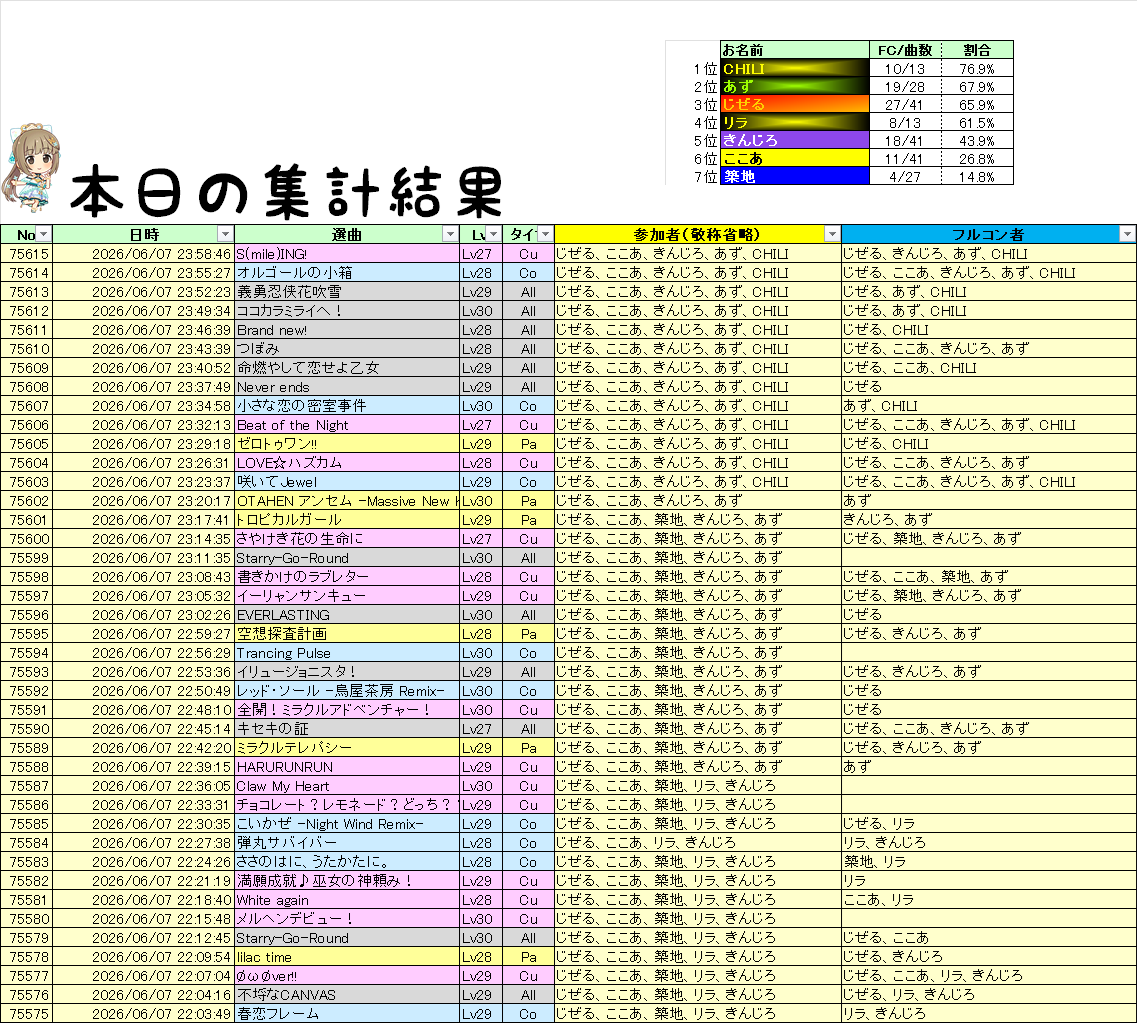
Task: Select the song cell 不埒なCANVAS
Action: click(347, 995)
